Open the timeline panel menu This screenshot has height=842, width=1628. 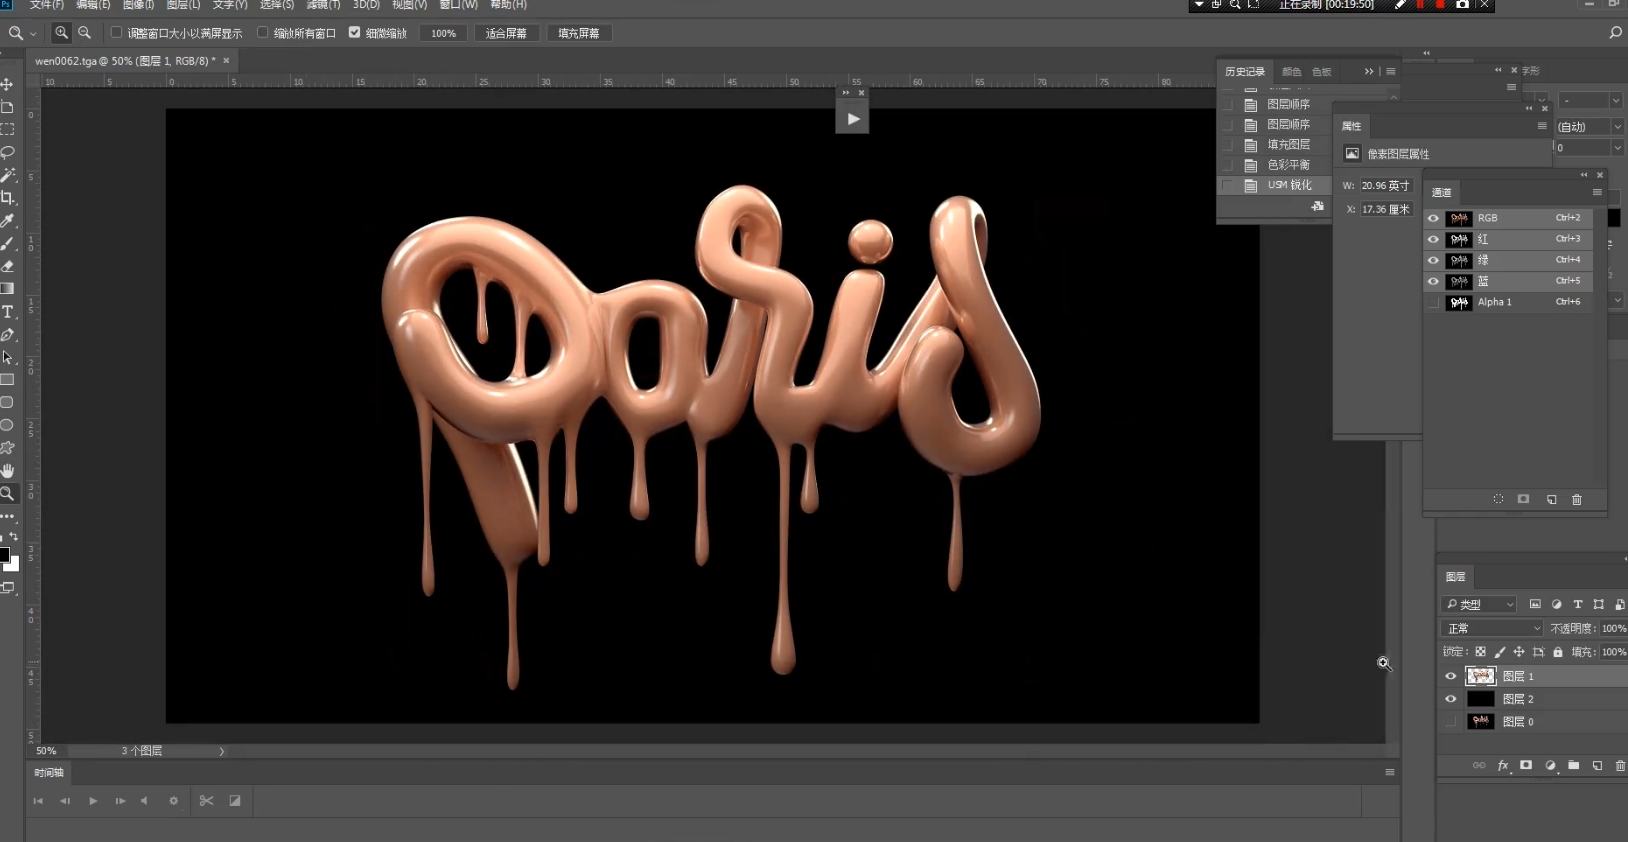pos(1389,772)
